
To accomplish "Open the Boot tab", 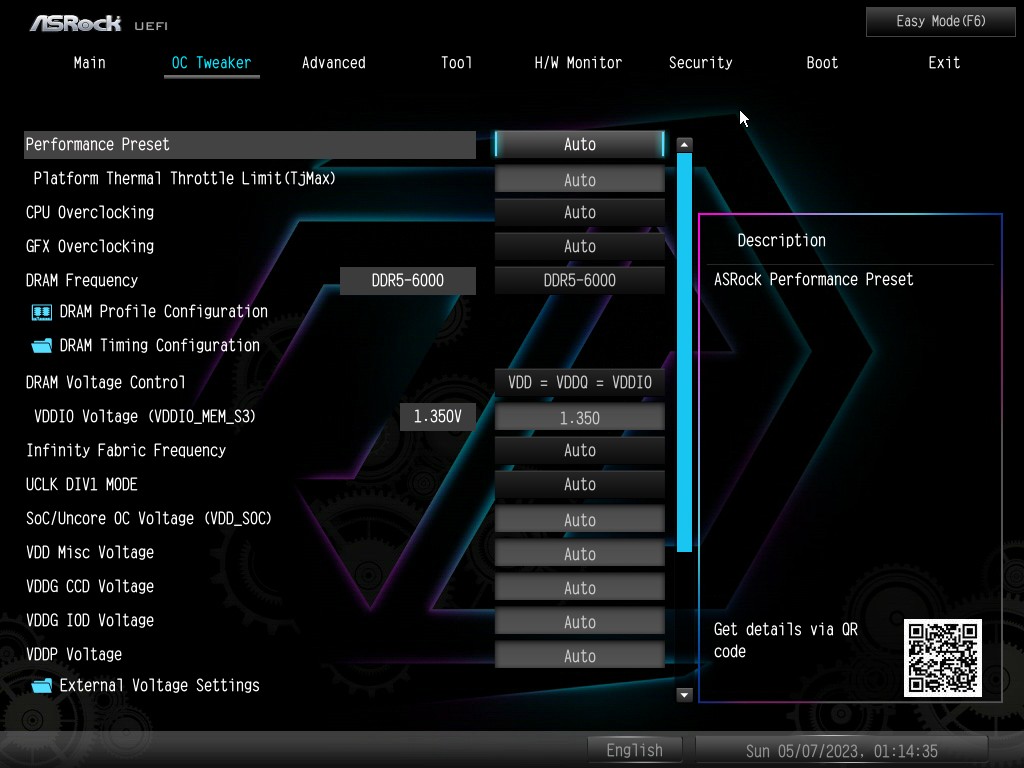I will 822,63.
